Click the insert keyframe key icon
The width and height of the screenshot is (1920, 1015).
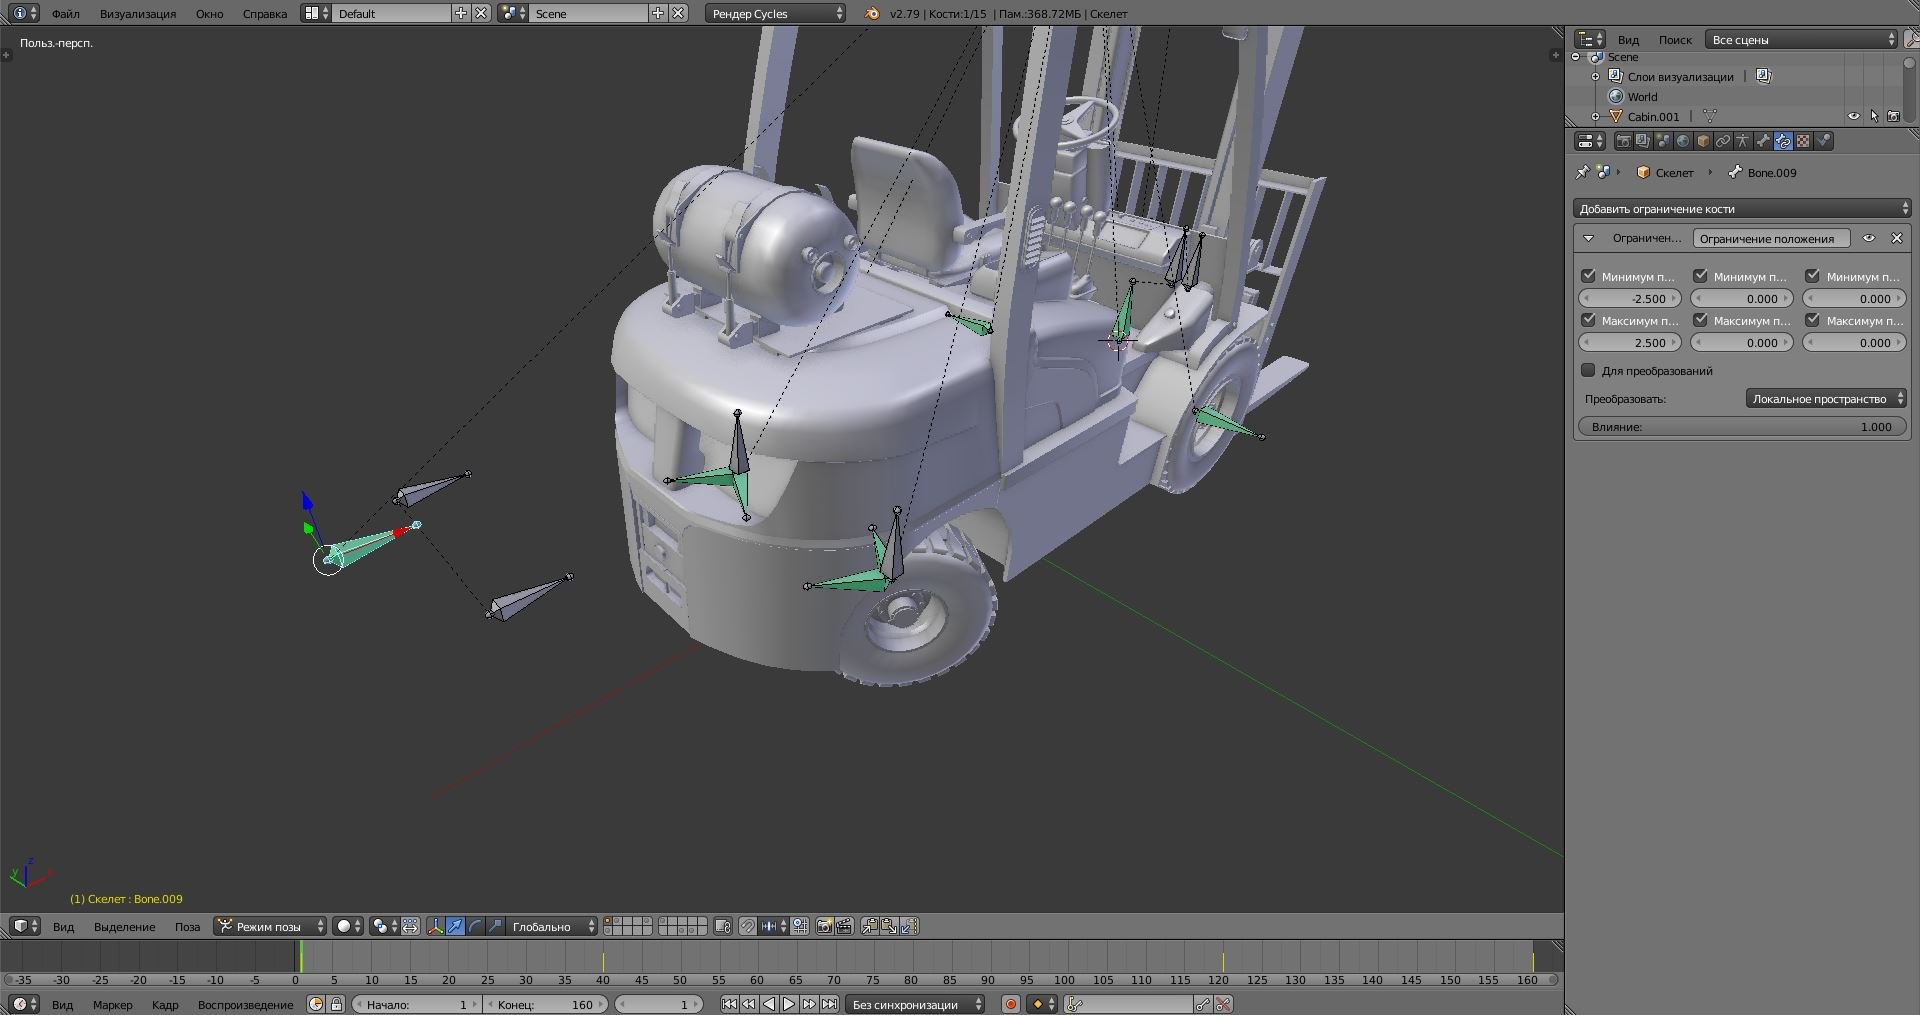(1203, 1004)
